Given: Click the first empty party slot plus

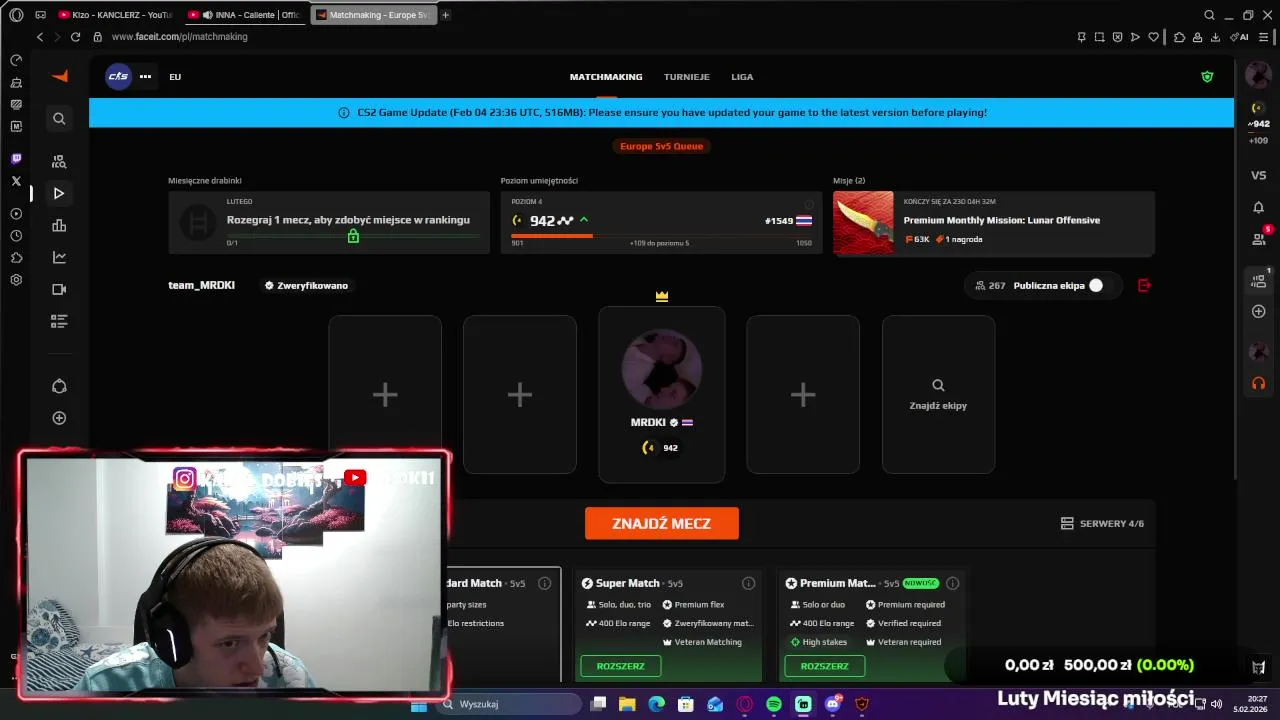Looking at the screenshot, I should 385,395.
